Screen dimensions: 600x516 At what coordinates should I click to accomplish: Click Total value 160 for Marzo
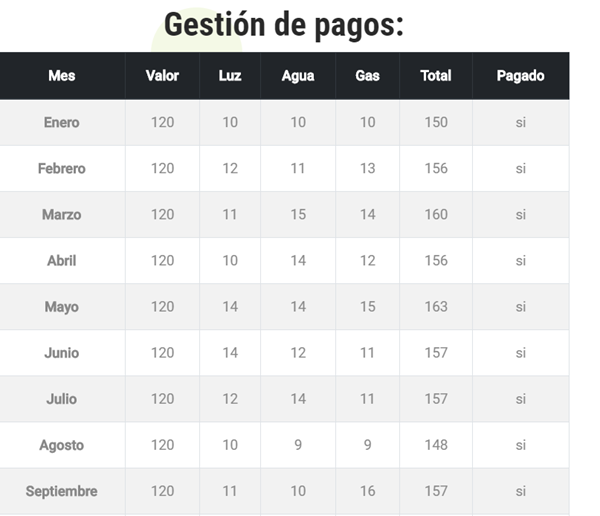pos(436,215)
